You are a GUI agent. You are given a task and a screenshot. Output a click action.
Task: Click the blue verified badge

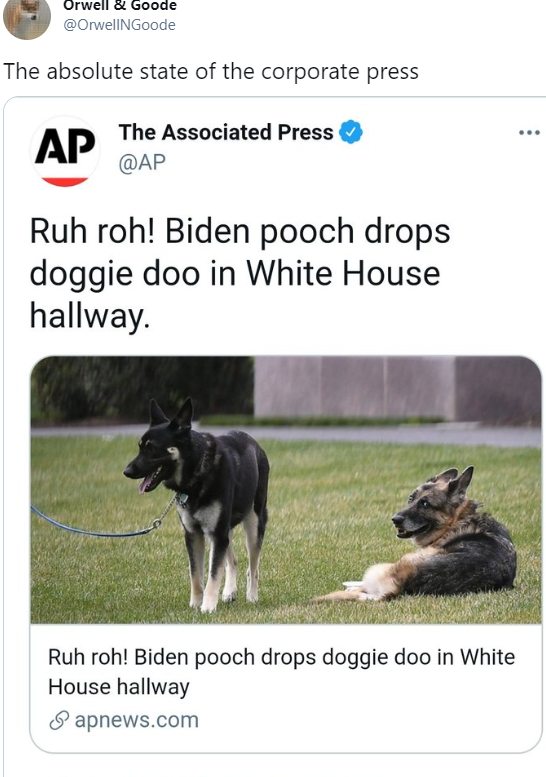tap(351, 132)
